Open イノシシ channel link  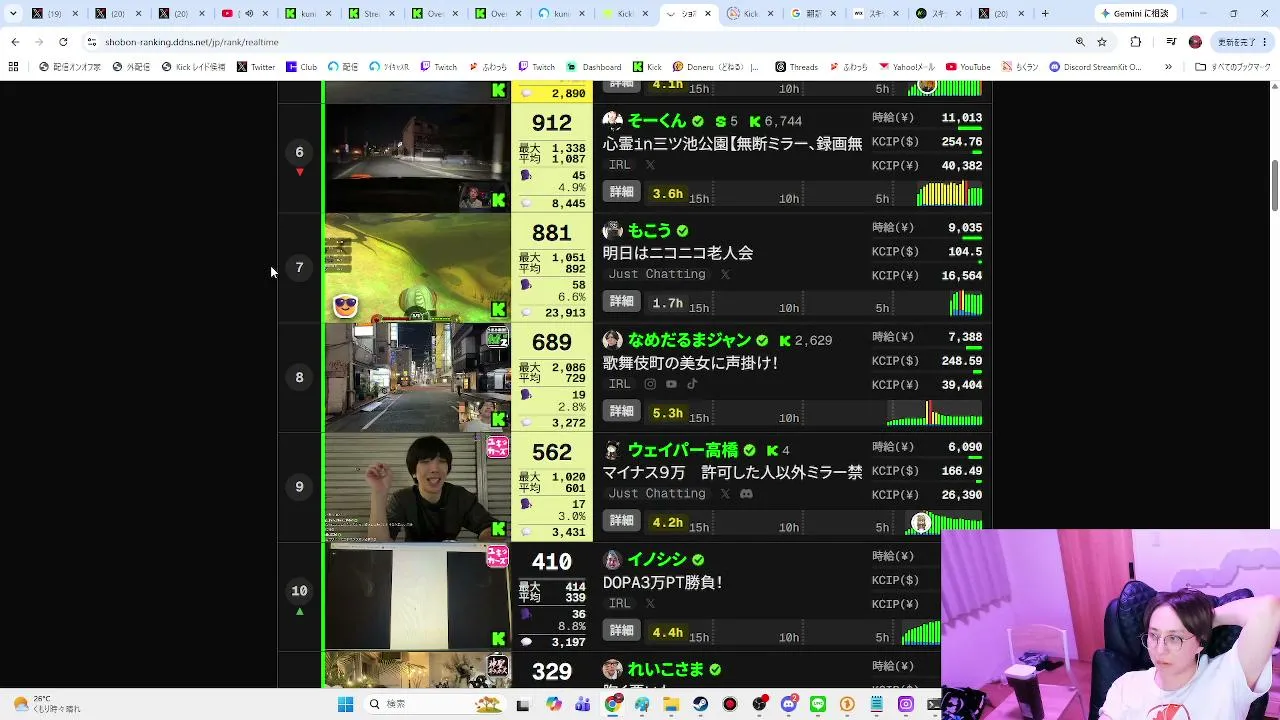pyautogui.click(x=657, y=560)
